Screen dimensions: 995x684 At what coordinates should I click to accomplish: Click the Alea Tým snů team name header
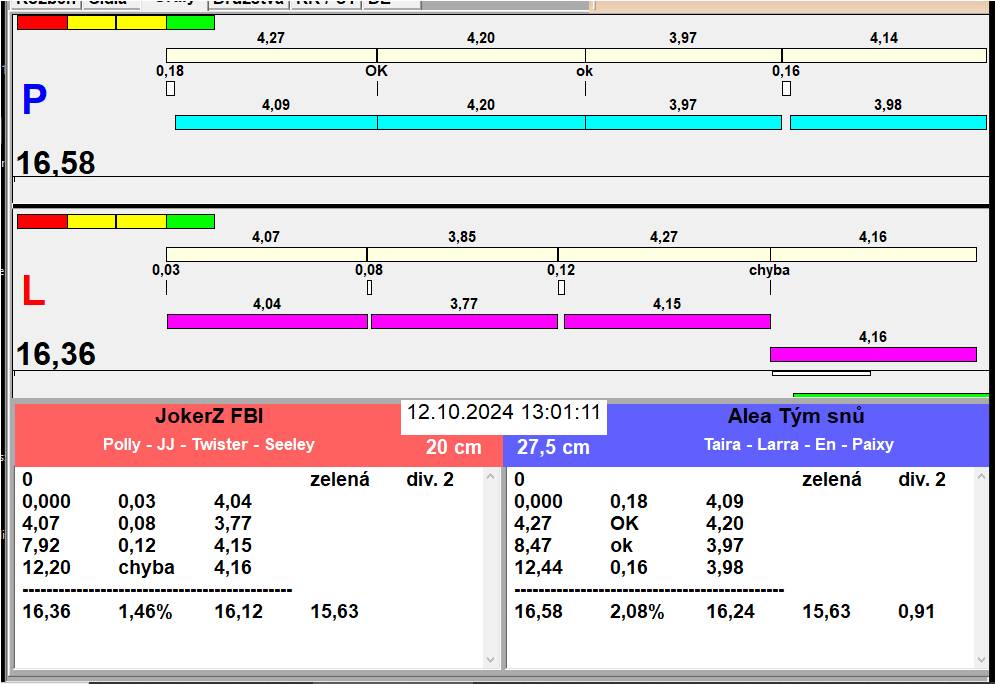(x=796, y=416)
